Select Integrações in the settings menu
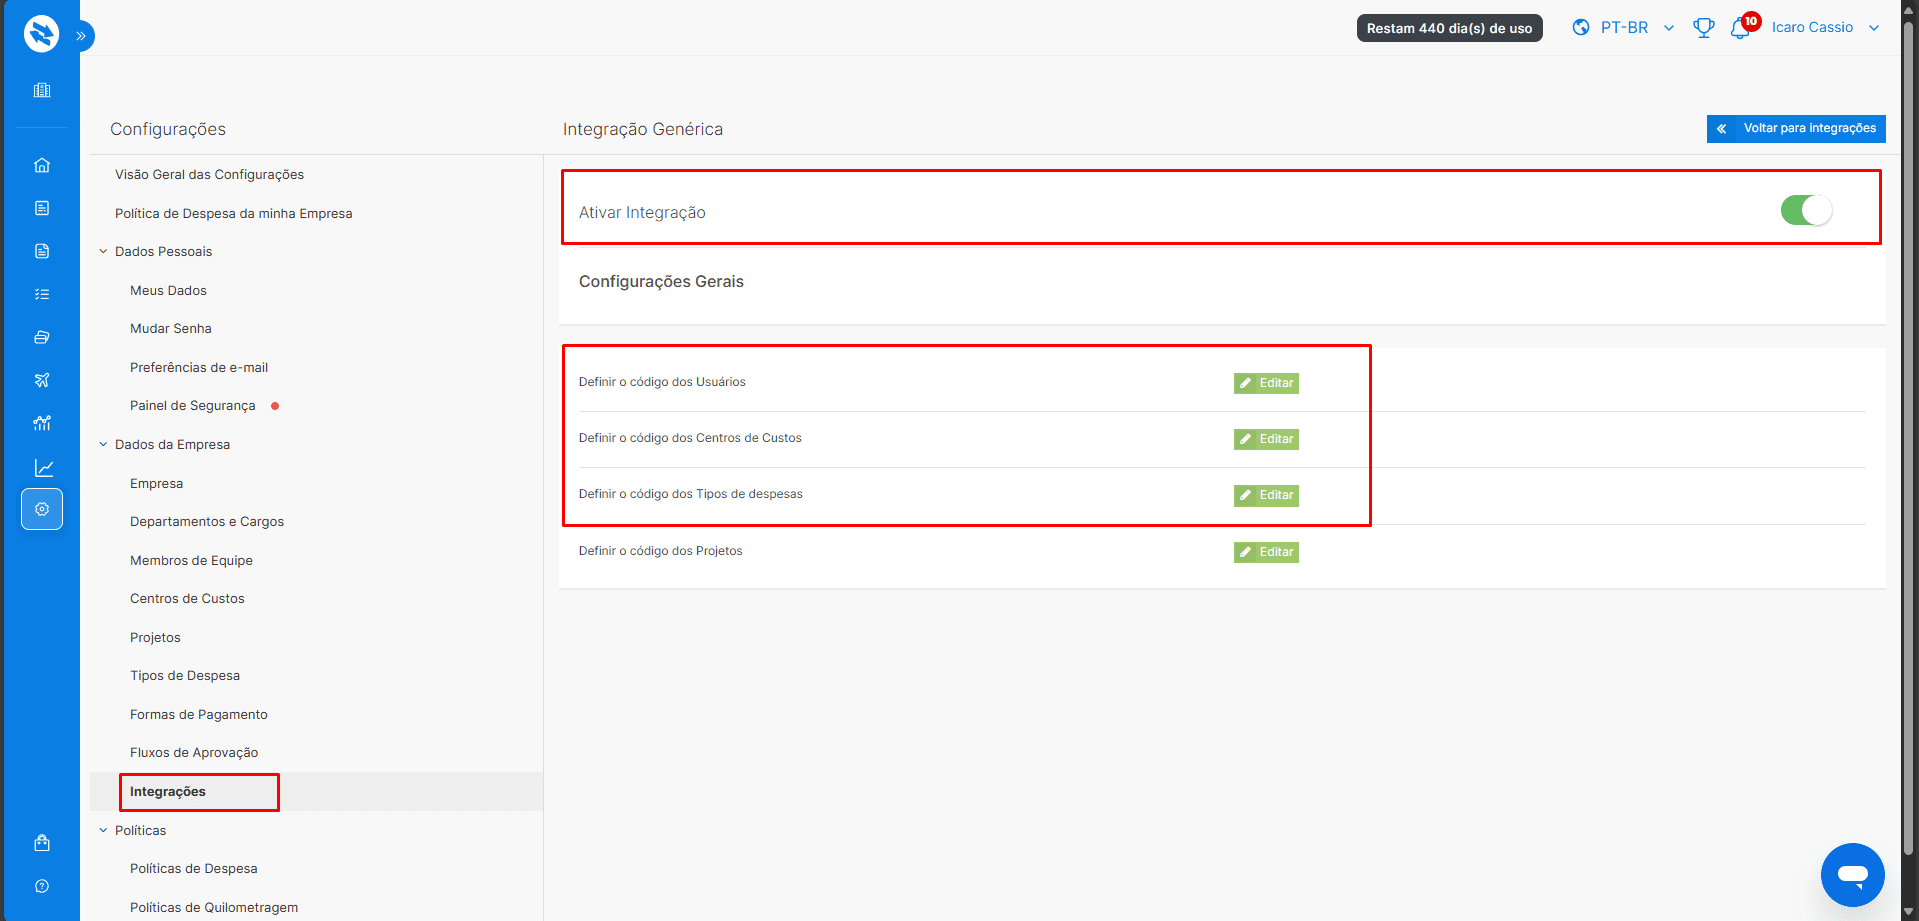Viewport: 1919px width, 921px height. tap(168, 791)
